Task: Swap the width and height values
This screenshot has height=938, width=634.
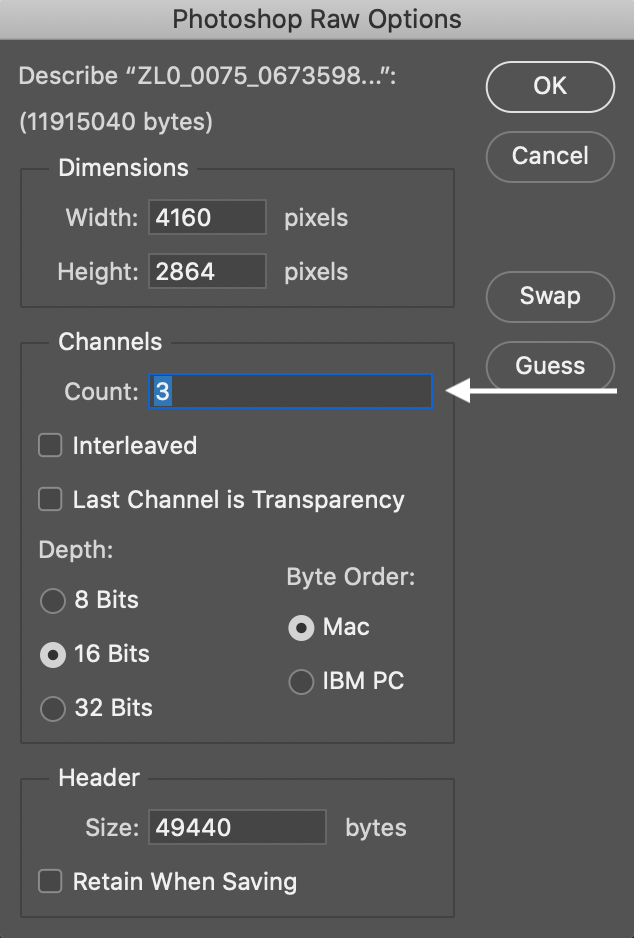Action: (x=549, y=297)
